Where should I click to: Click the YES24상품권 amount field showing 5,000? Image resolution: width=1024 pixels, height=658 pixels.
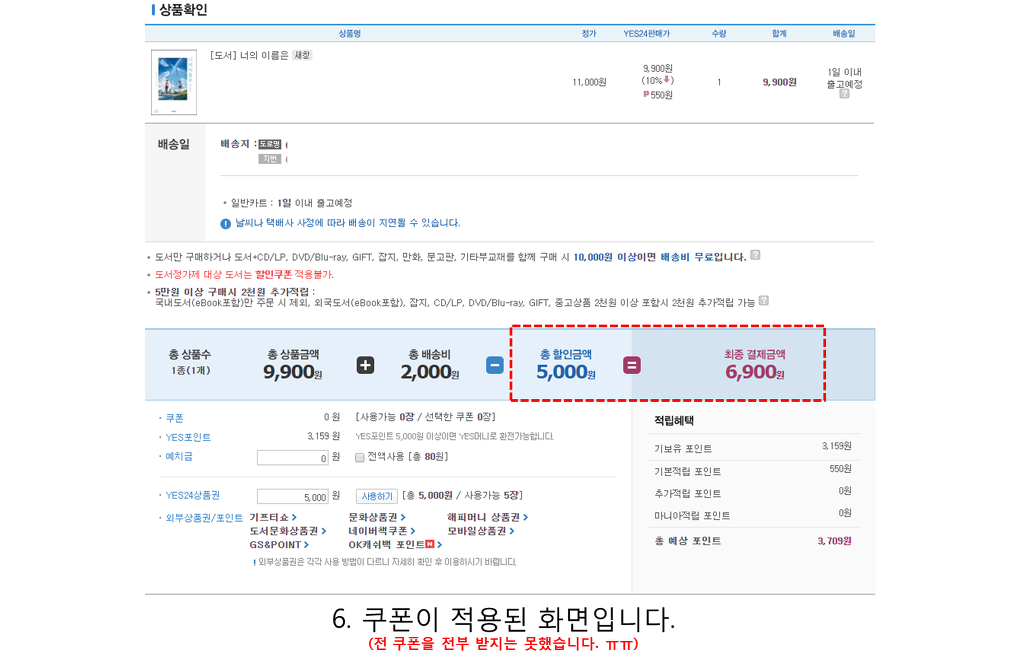(x=293, y=497)
